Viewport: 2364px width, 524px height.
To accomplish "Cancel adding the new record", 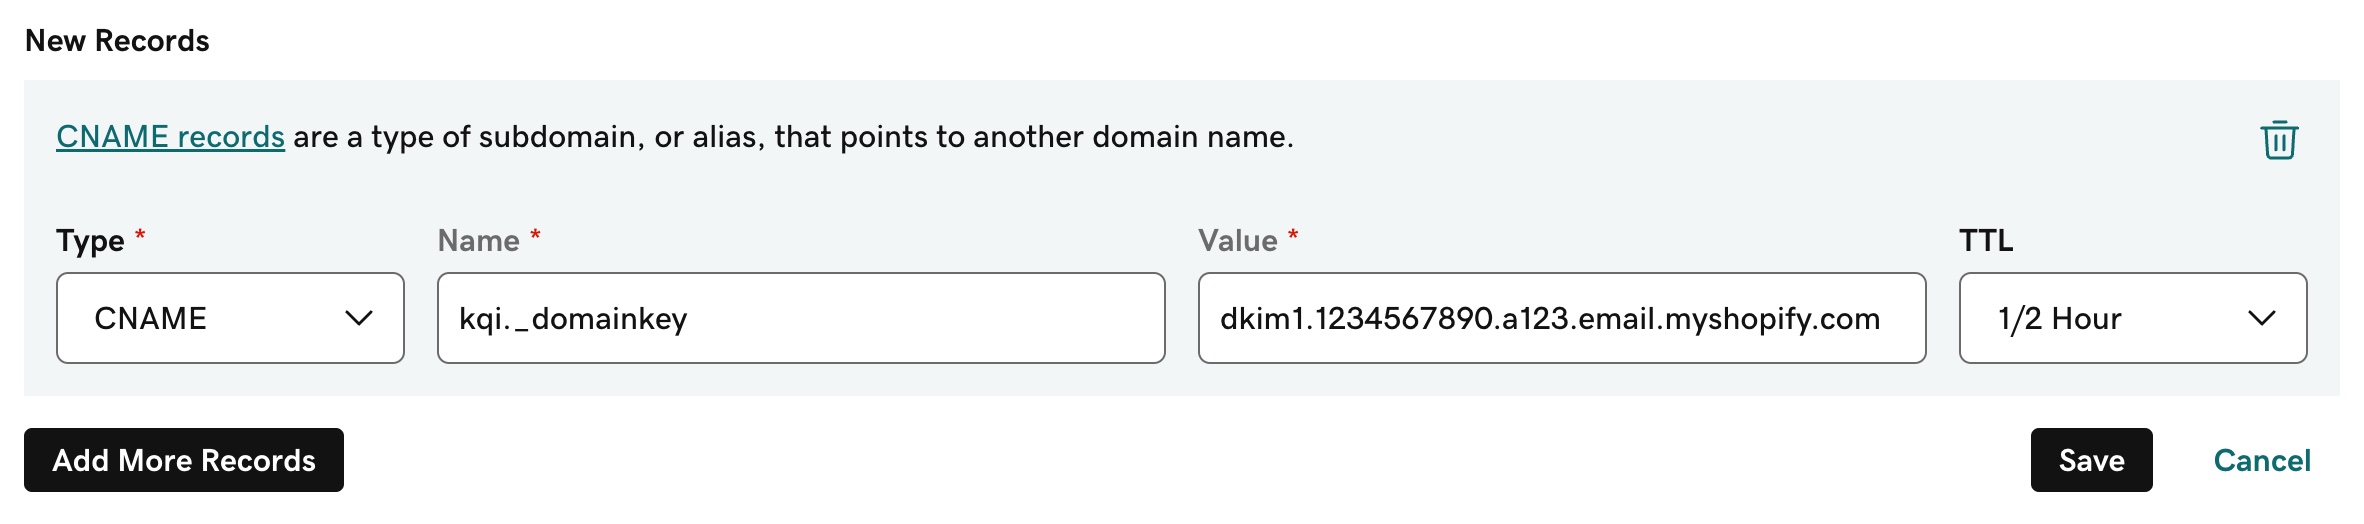I will (2262, 460).
